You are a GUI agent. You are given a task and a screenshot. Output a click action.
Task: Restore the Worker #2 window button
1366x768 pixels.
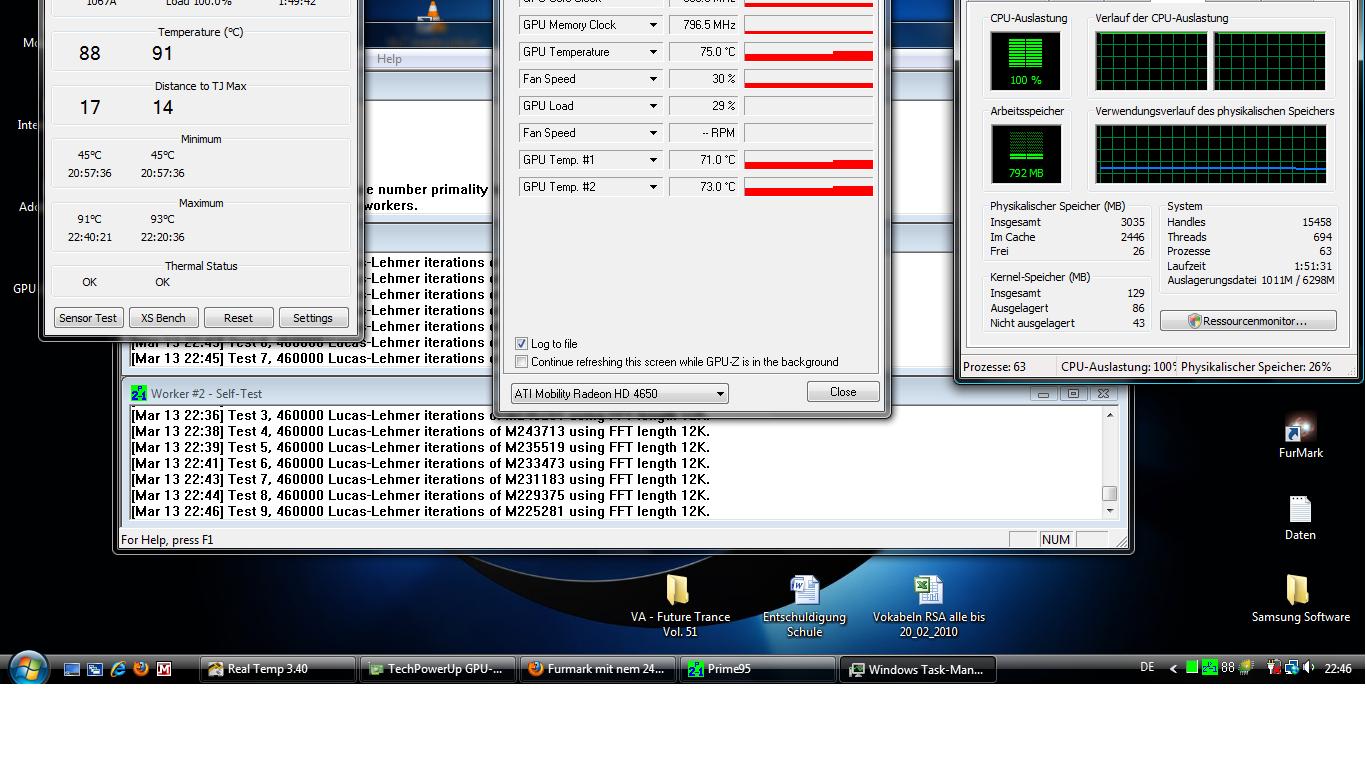point(1073,394)
